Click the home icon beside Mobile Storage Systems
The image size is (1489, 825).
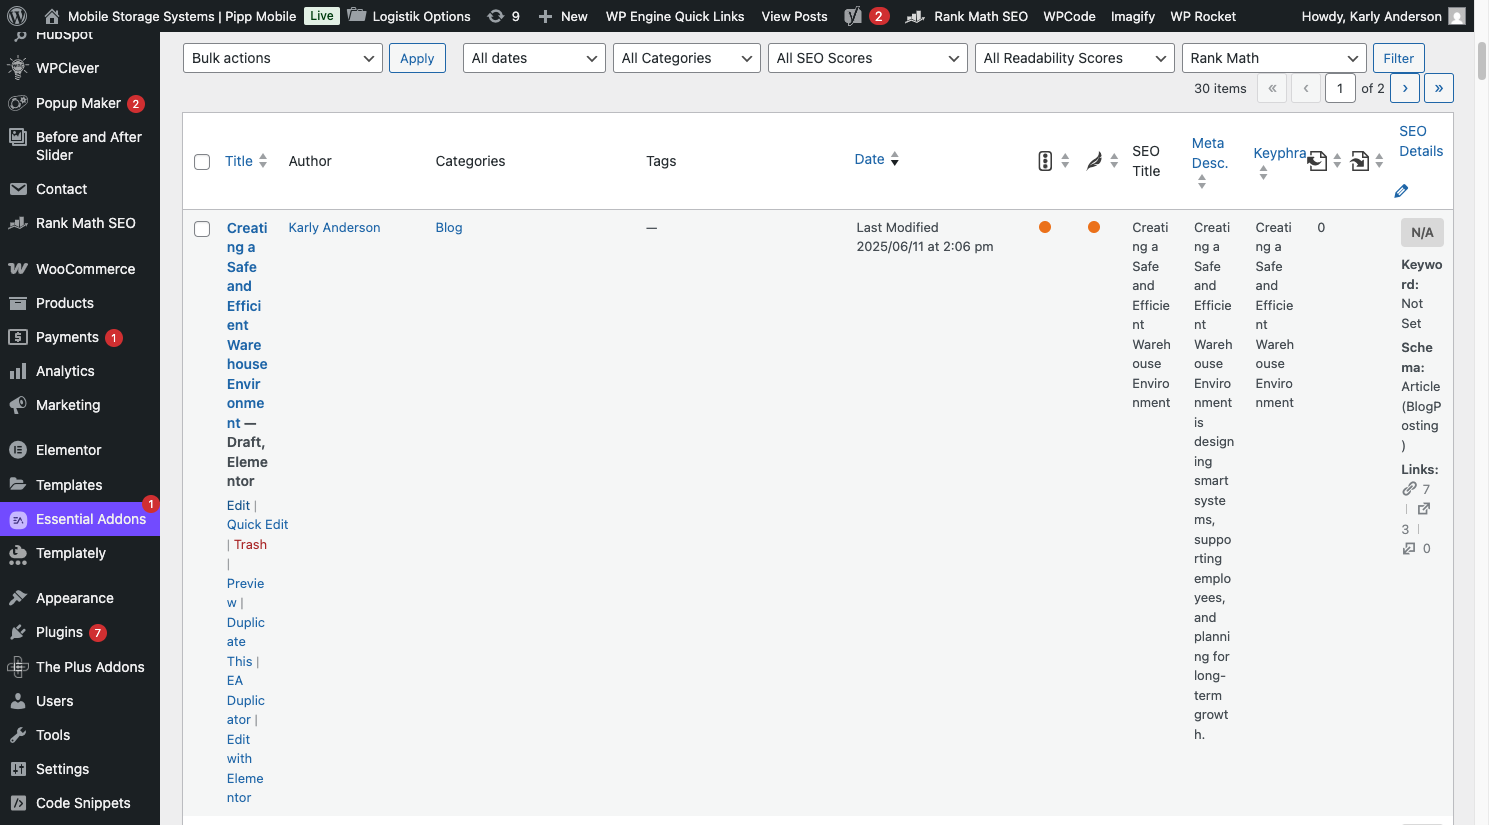tap(52, 16)
